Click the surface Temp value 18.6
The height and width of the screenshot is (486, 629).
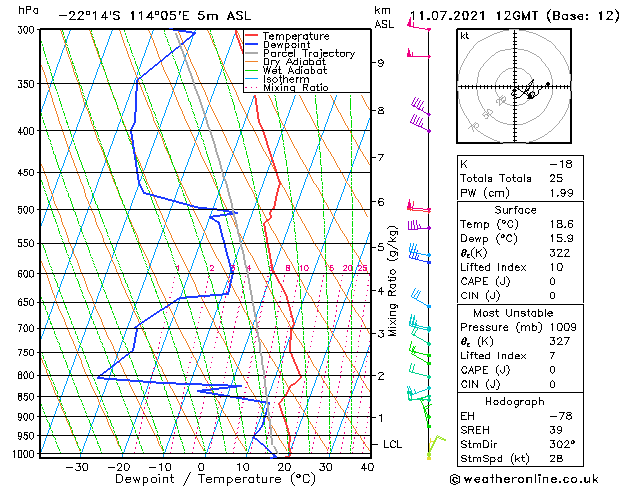562,224
